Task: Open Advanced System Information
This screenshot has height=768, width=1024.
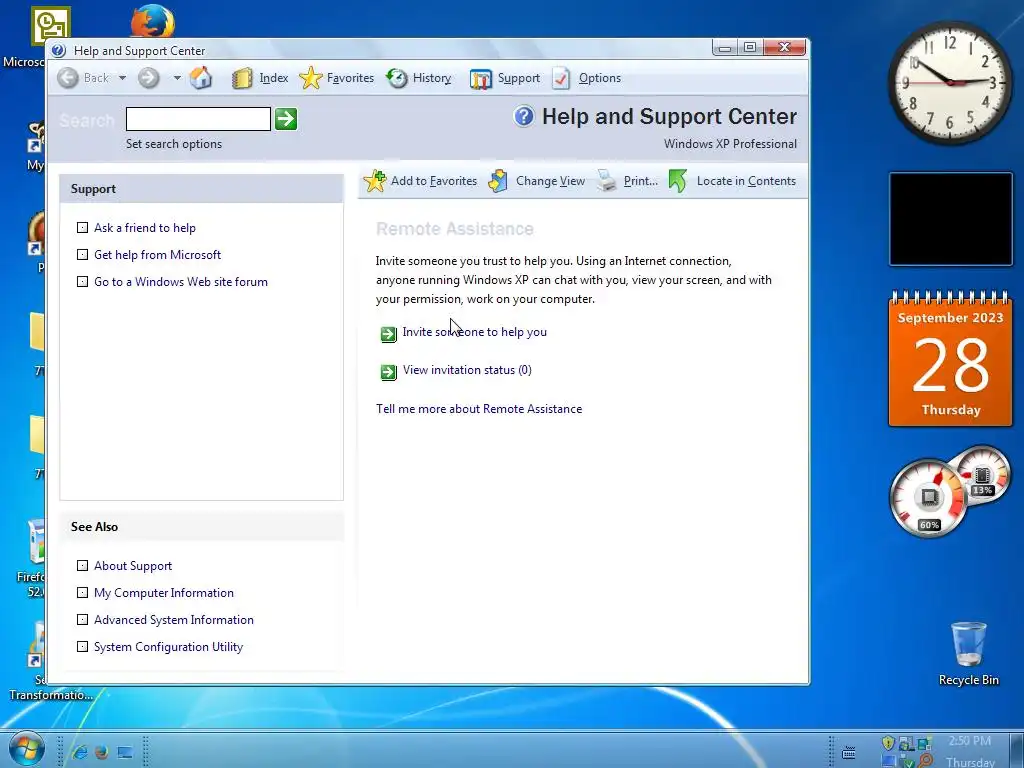Action: coord(174,620)
